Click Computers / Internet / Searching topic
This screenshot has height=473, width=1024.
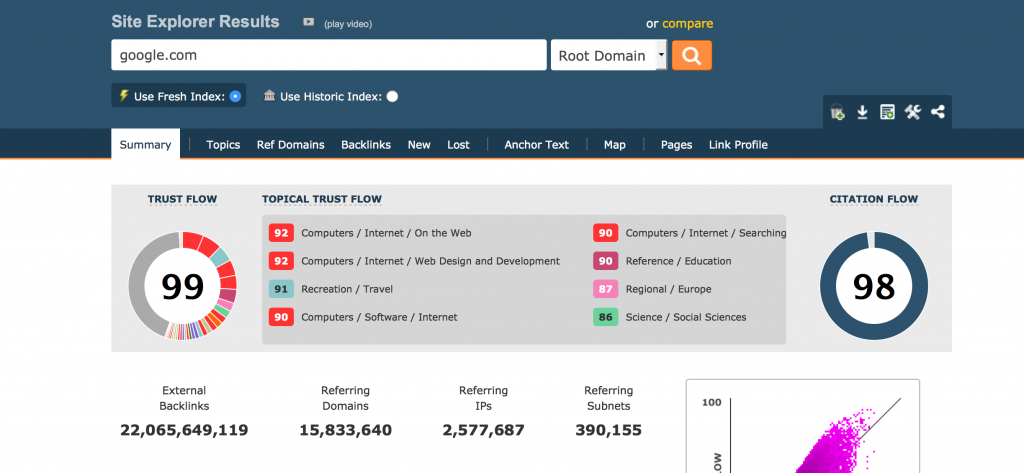[x=706, y=233]
